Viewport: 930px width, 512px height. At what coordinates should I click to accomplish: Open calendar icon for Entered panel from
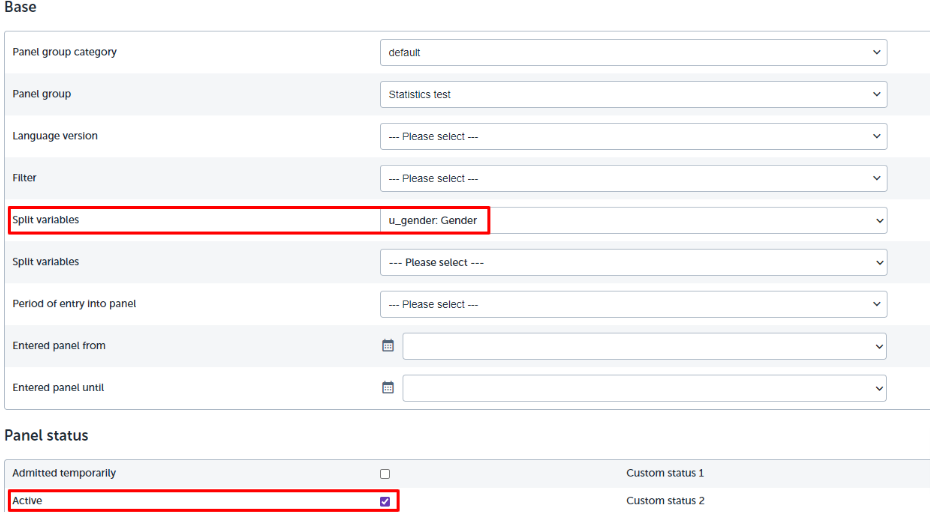coord(388,346)
